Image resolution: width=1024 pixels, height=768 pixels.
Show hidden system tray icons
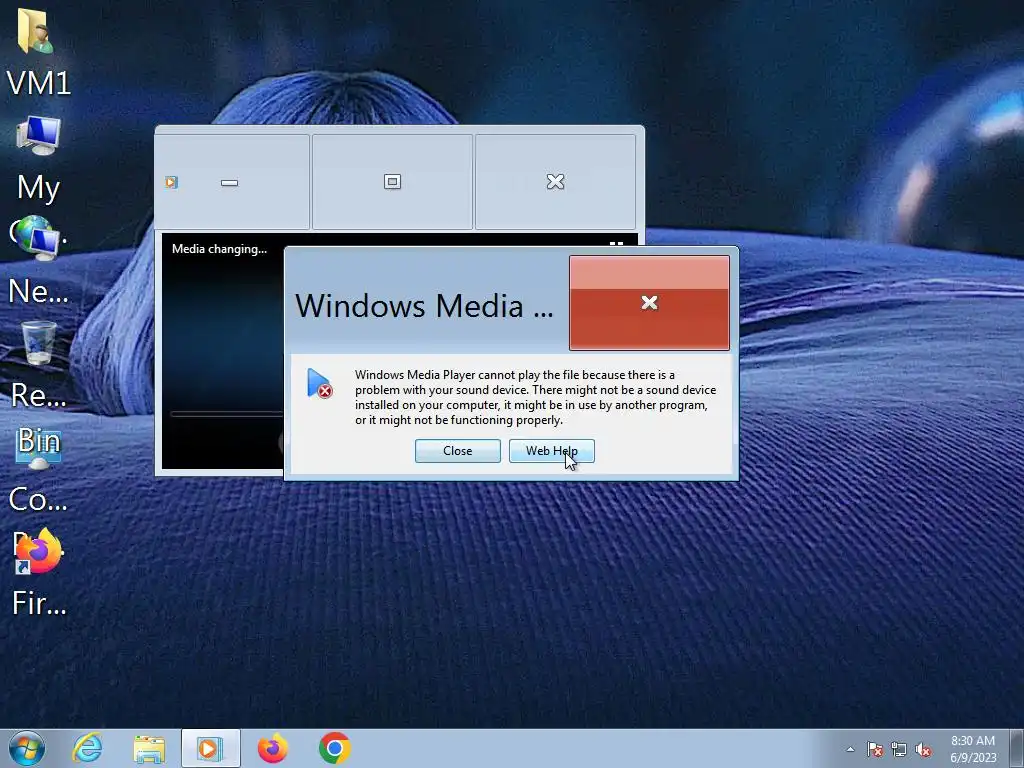click(850, 749)
